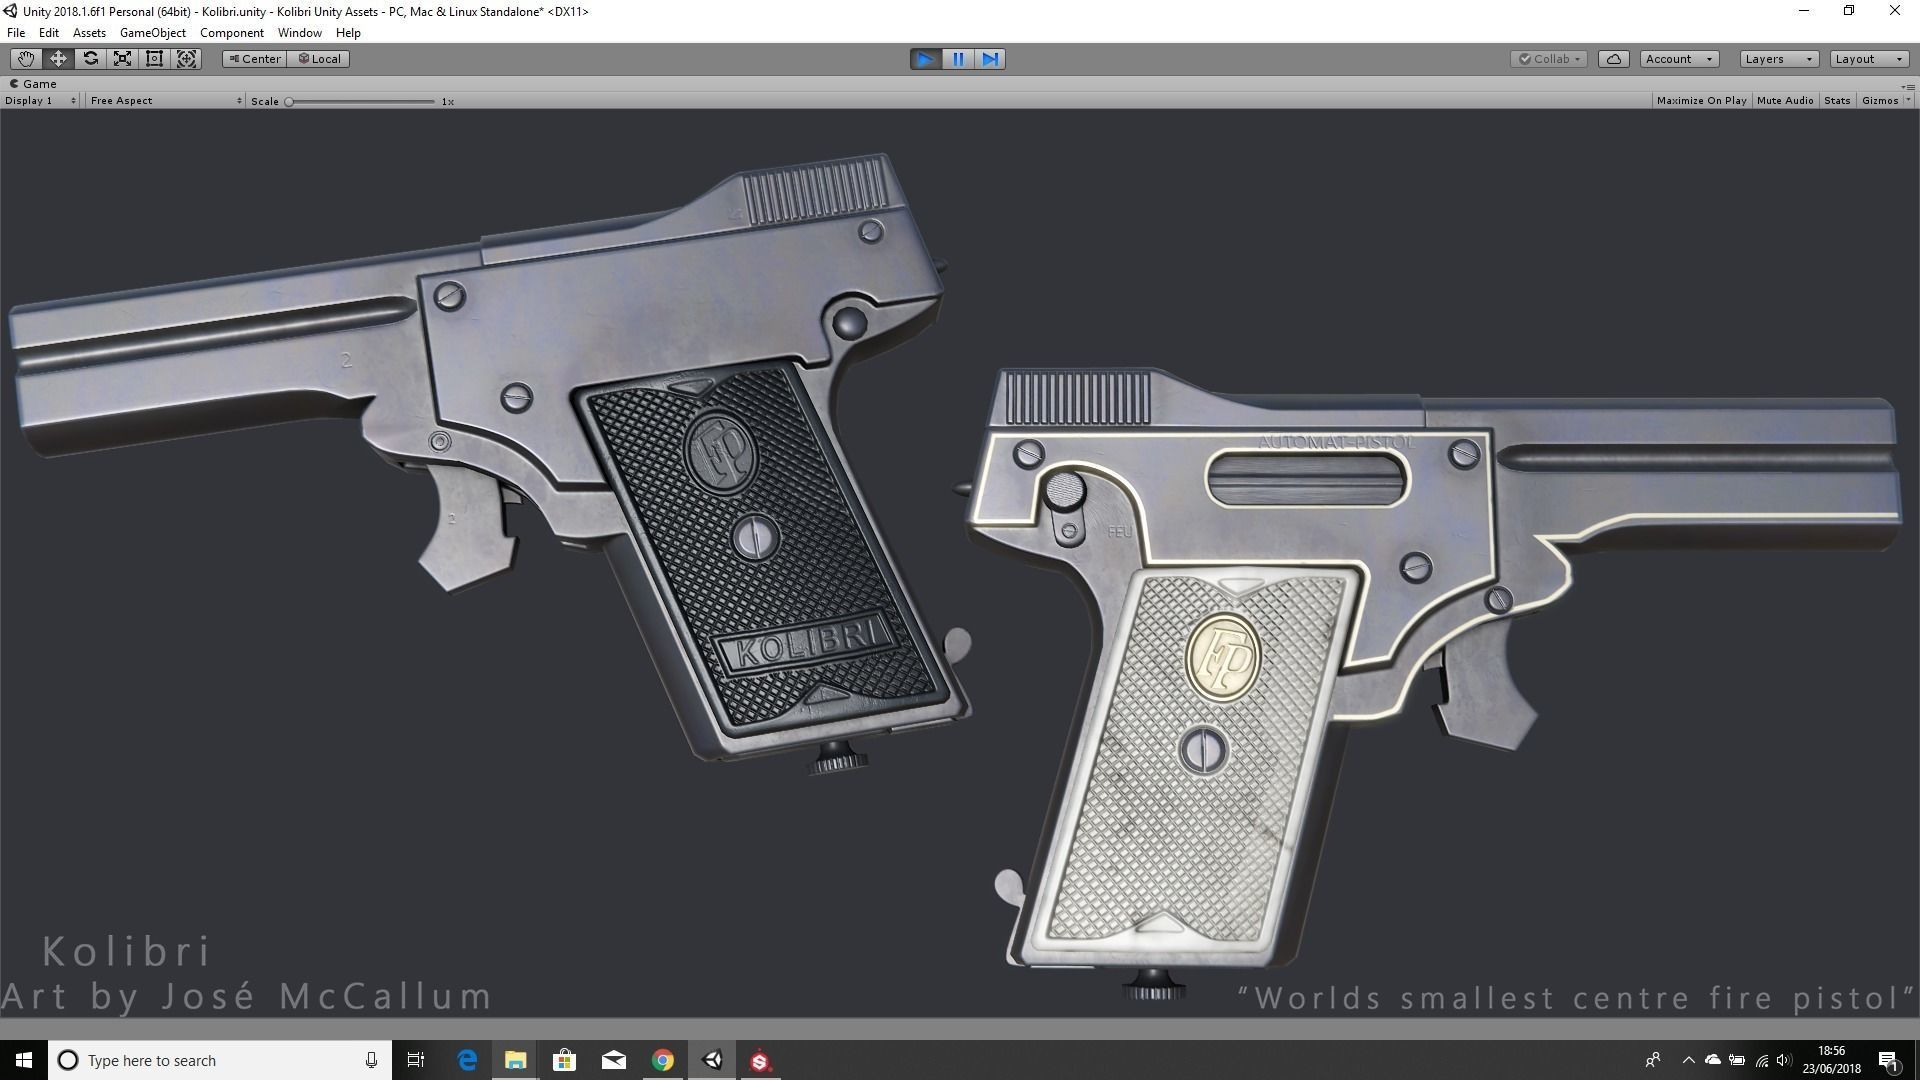This screenshot has width=1920, height=1080.
Task: Open the Window menu
Action: 299,33
